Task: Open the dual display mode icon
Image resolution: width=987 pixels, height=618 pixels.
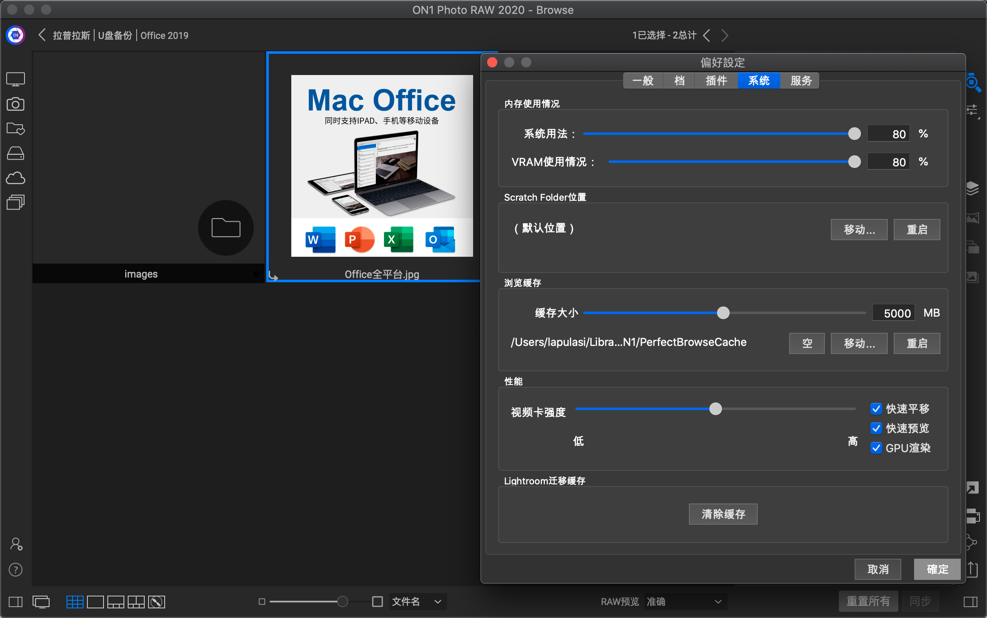Action: pyautogui.click(x=42, y=602)
